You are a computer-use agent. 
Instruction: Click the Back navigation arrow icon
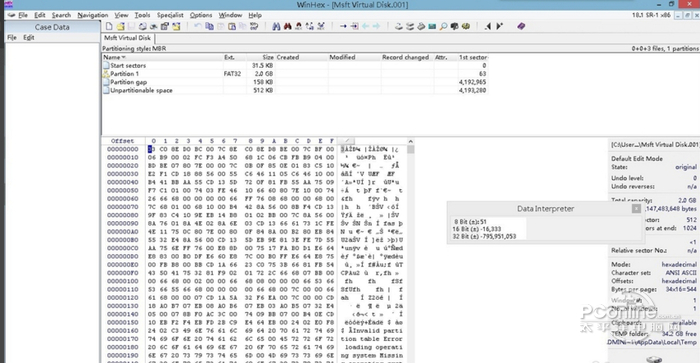(x=365, y=26)
